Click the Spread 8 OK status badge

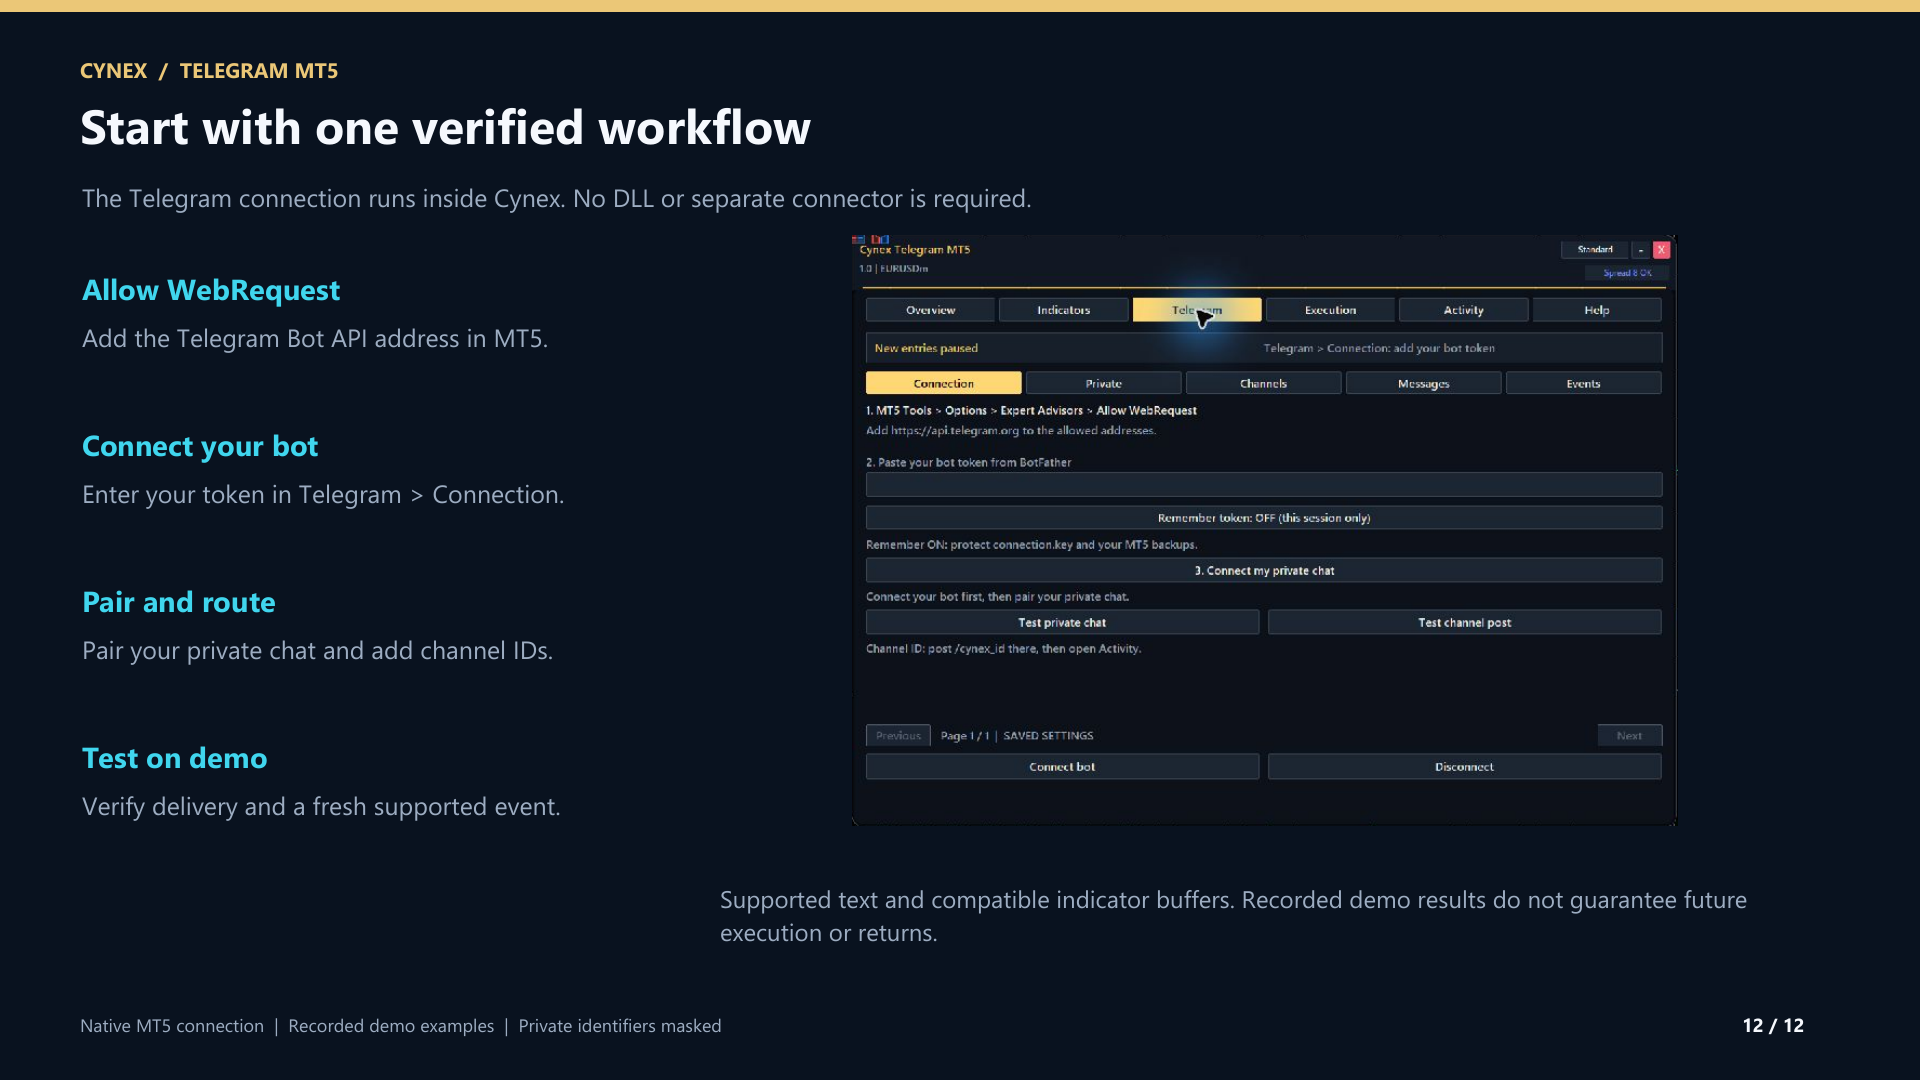(1627, 273)
